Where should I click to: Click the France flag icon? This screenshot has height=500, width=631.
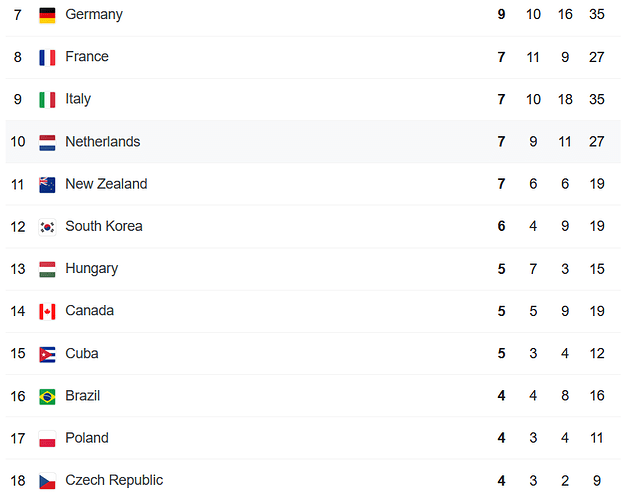point(47,58)
